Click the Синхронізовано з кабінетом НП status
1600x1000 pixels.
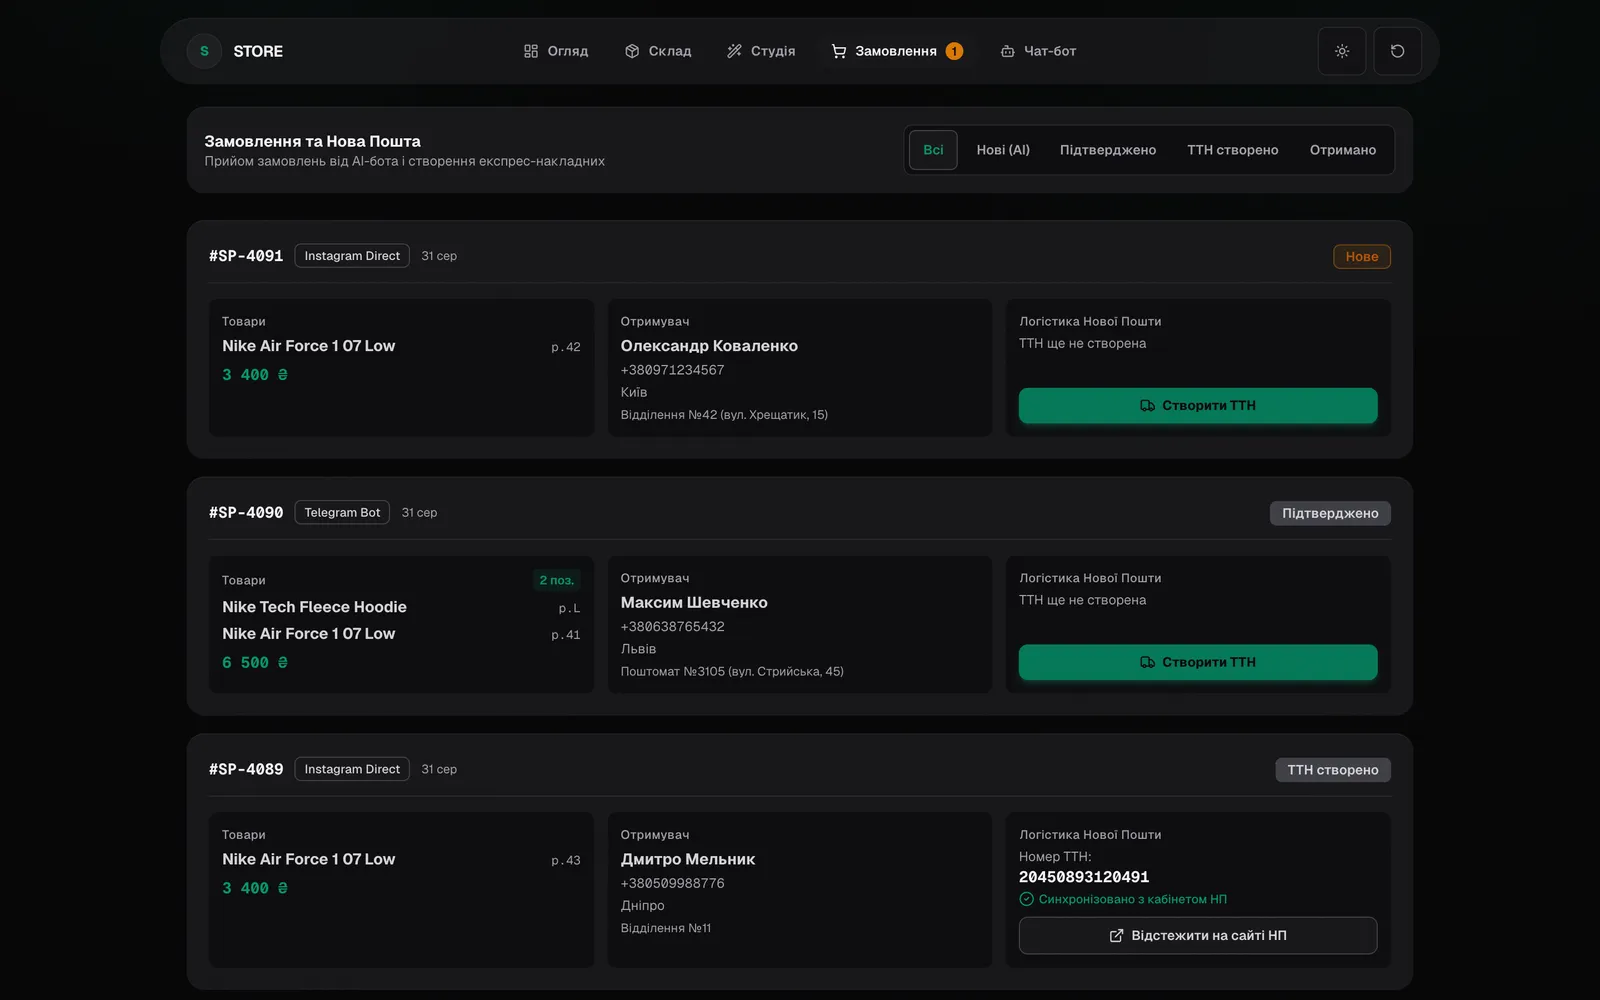pyautogui.click(x=1123, y=899)
